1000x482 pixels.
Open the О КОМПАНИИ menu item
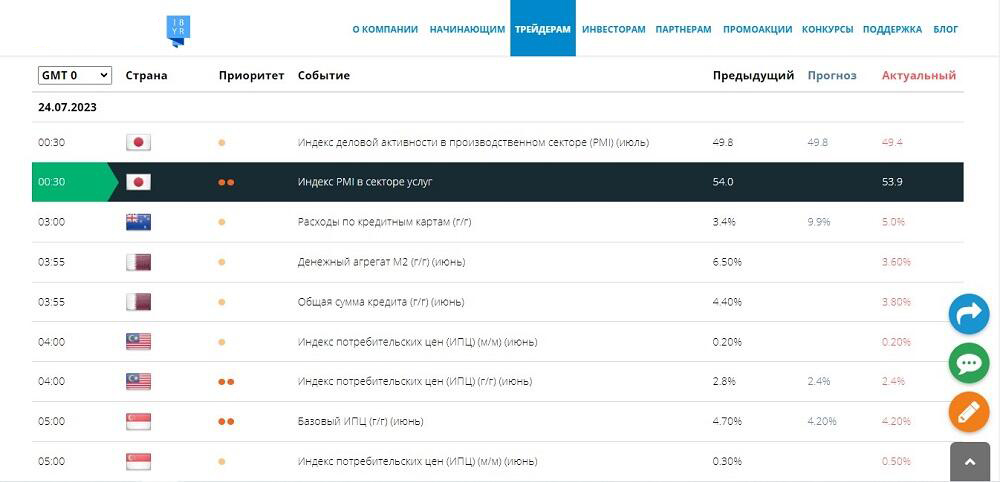coord(385,29)
